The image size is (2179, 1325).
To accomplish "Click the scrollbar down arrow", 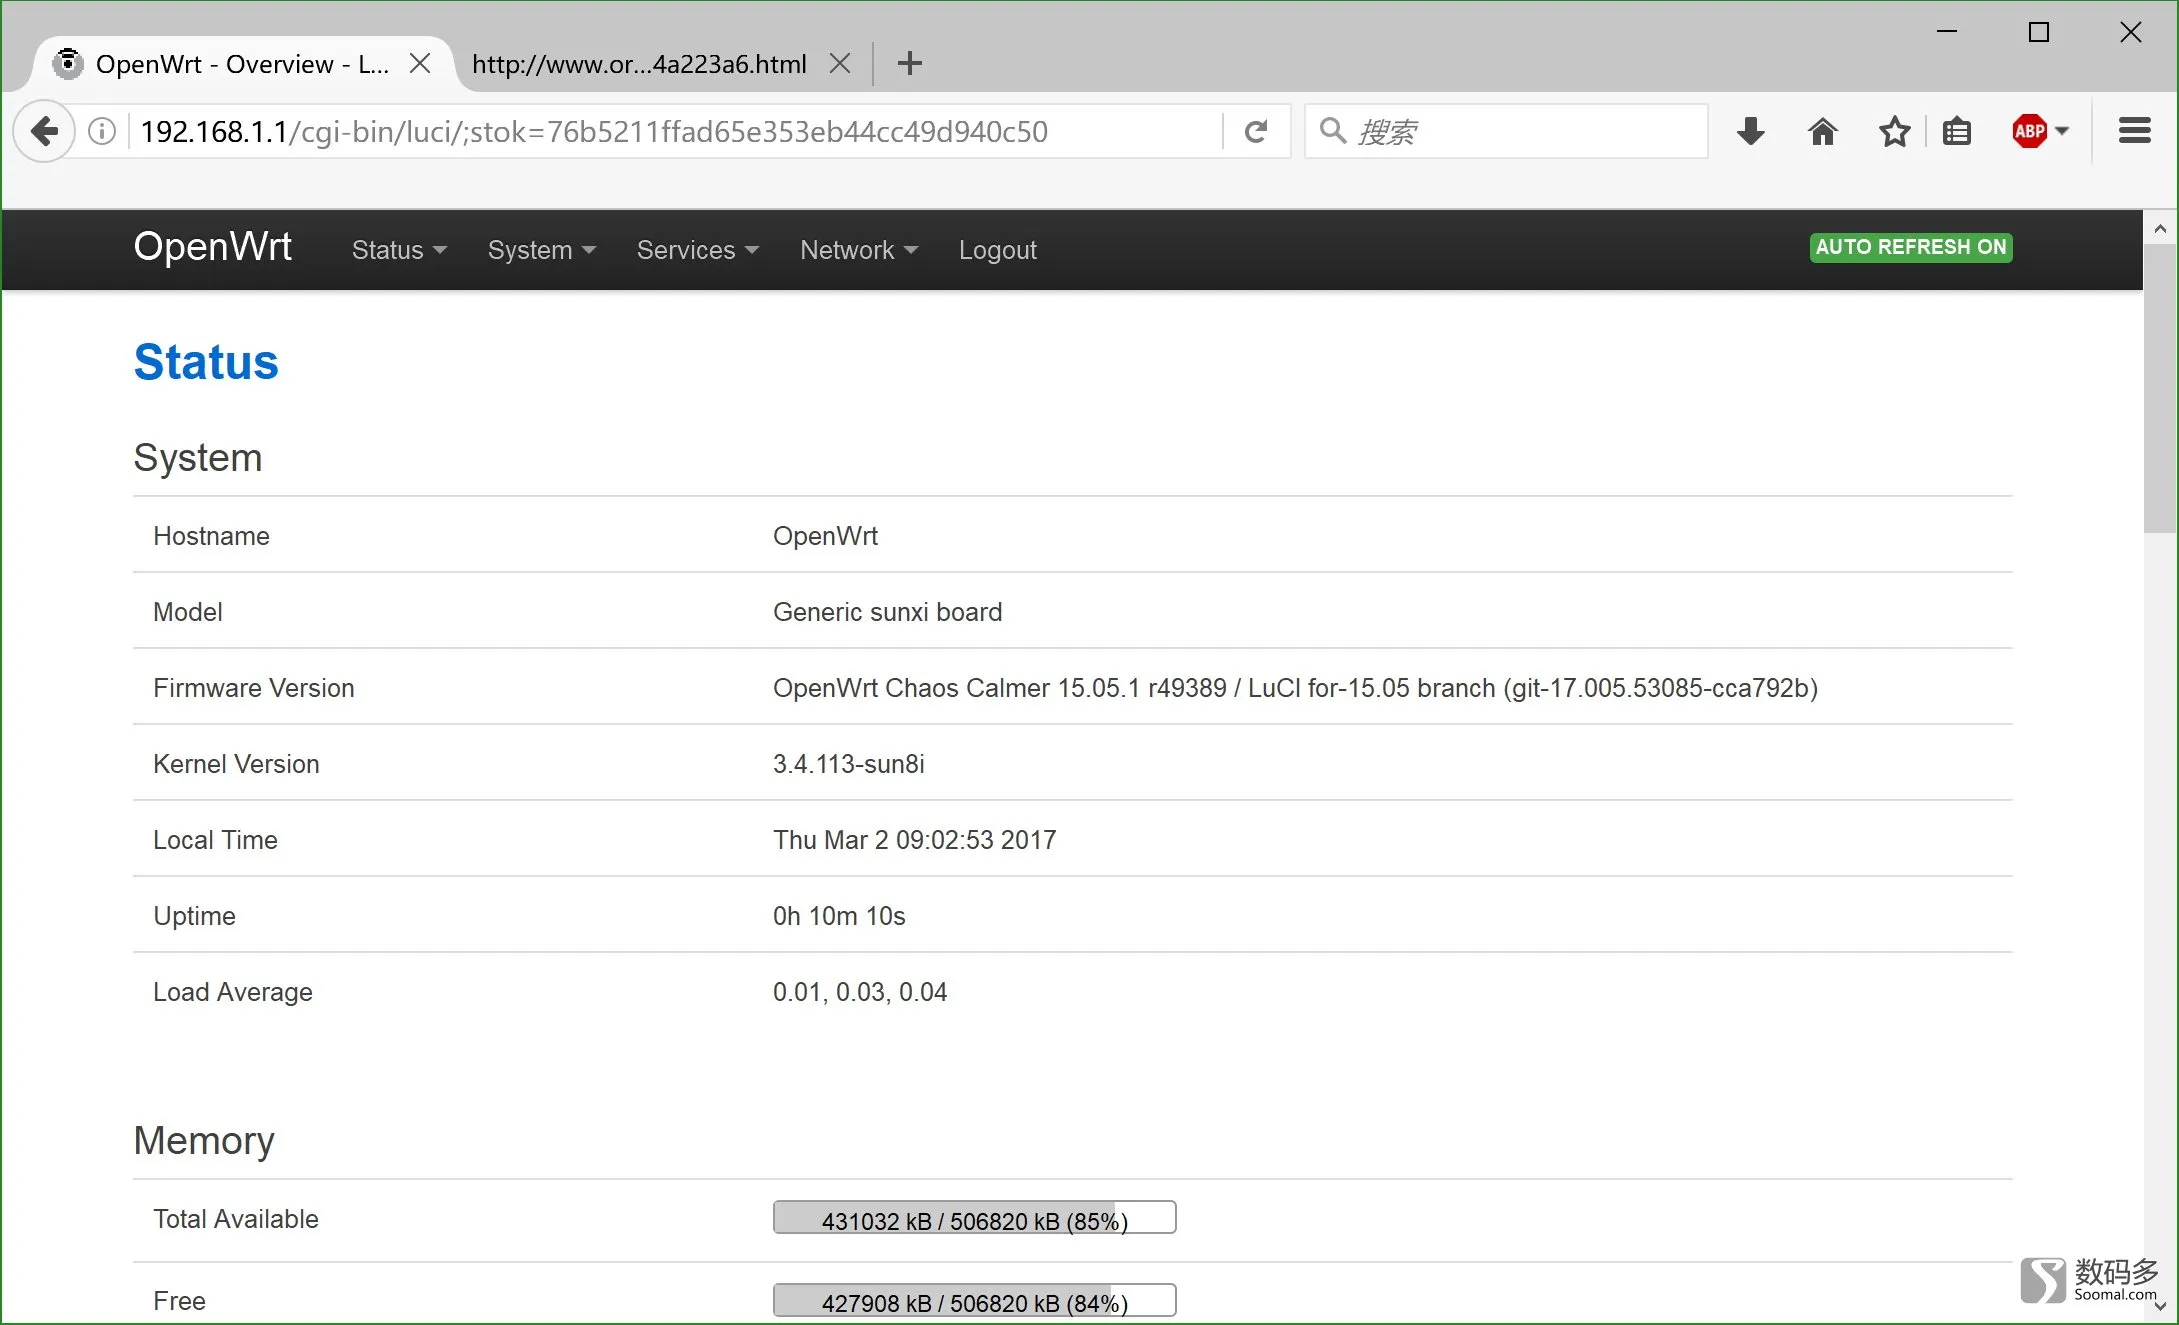I will click(x=2160, y=1306).
